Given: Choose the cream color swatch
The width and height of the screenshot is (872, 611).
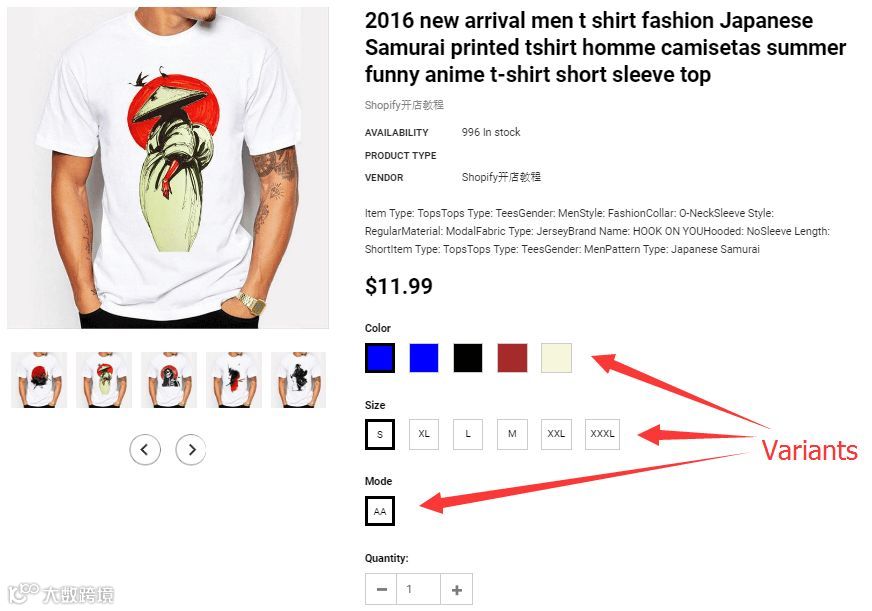Looking at the screenshot, I should tap(556, 357).
